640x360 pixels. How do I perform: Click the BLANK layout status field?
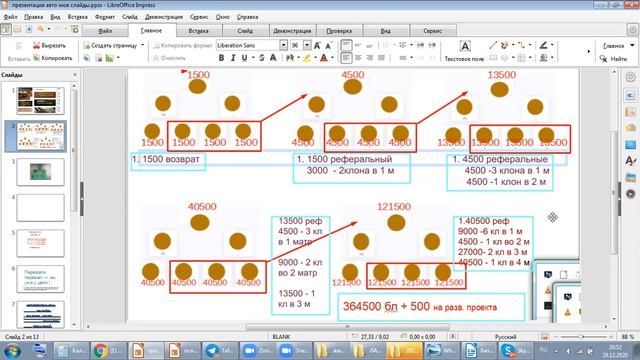pos(281,337)
